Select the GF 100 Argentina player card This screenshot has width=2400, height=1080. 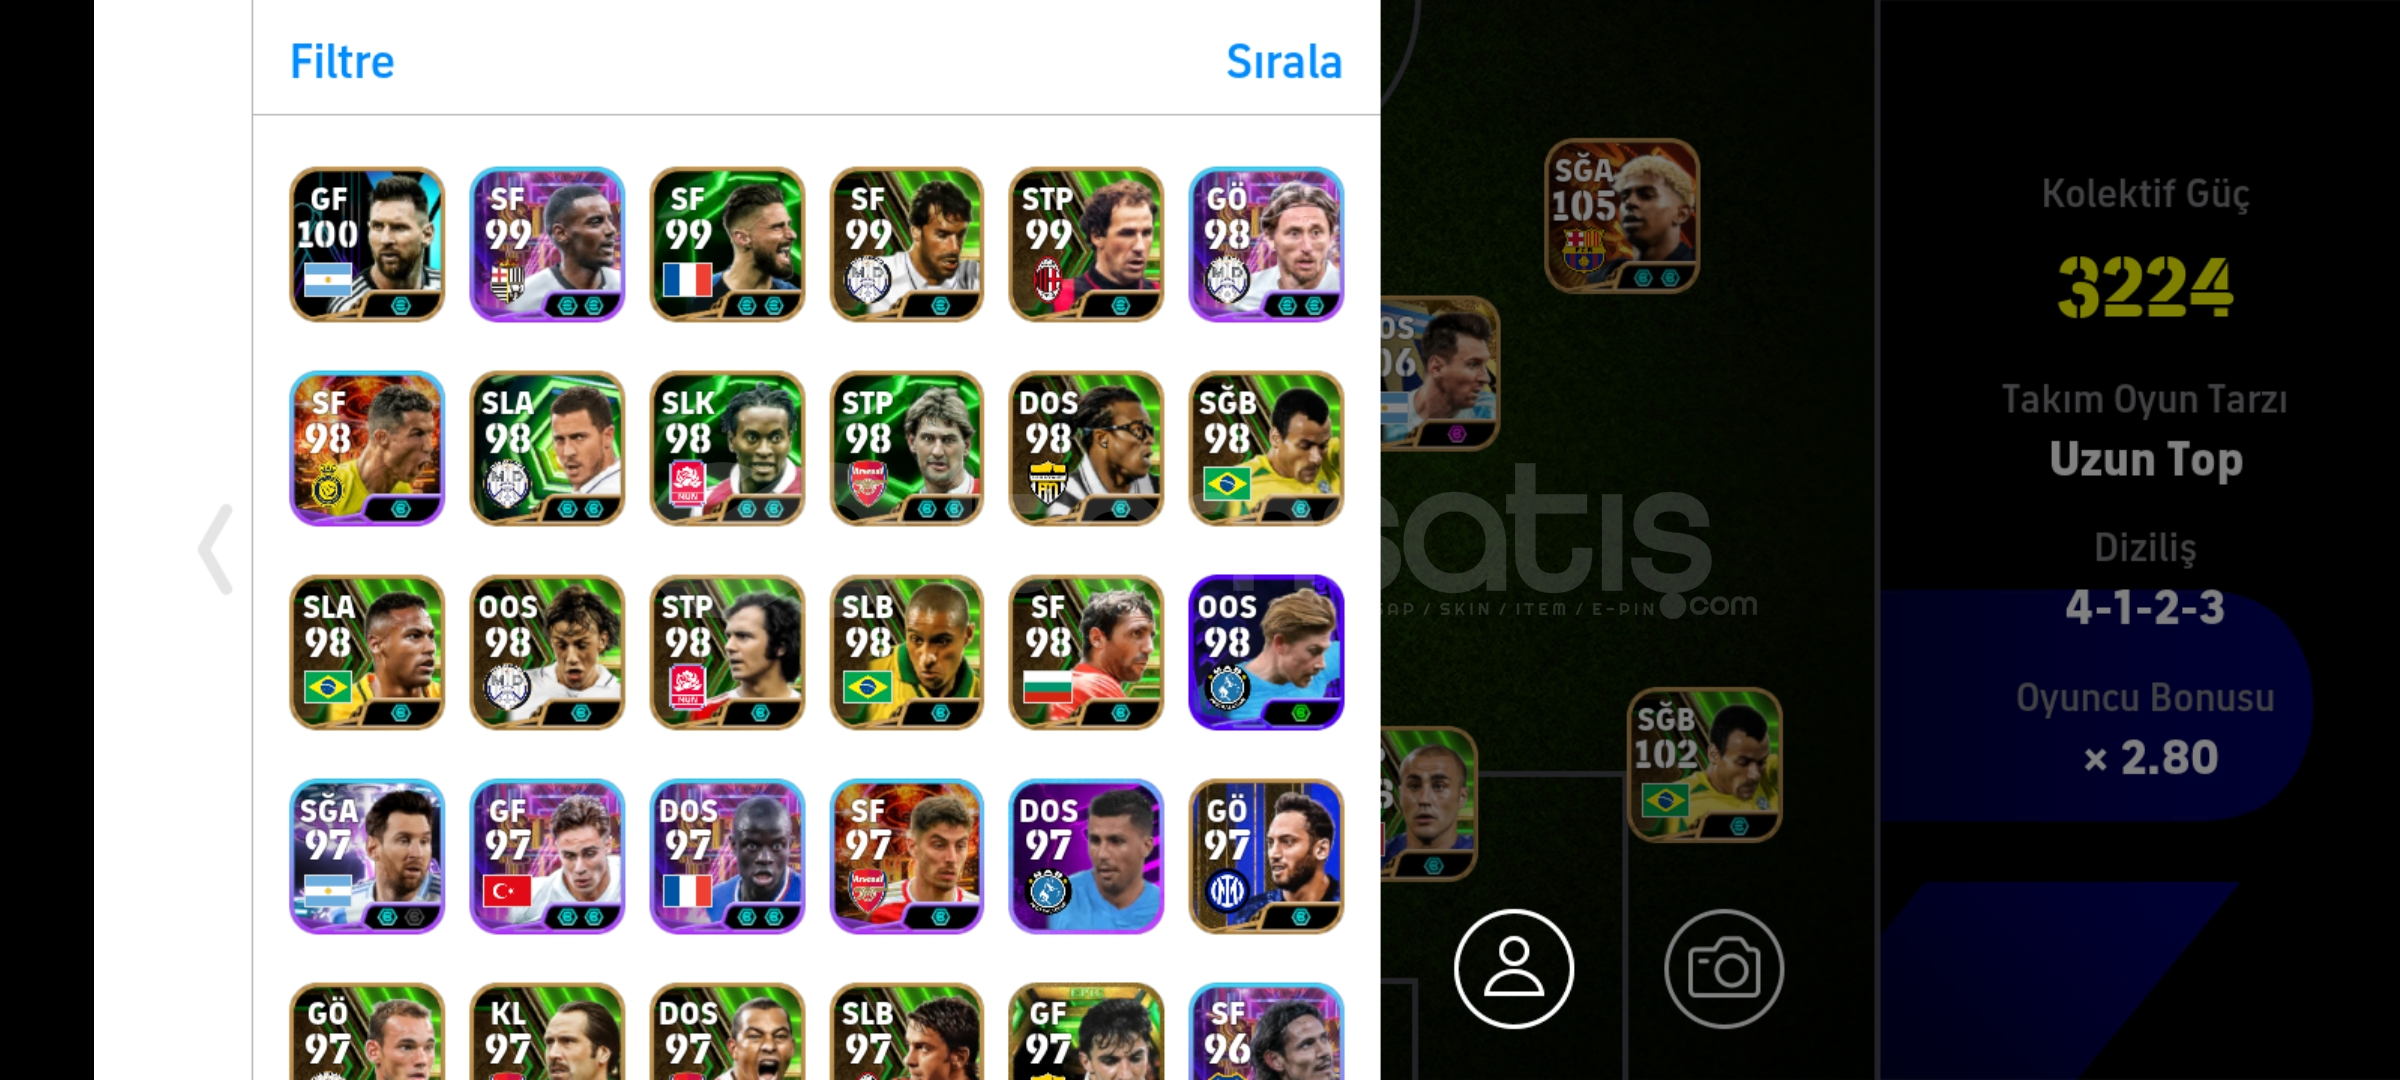tap(367, 244)
